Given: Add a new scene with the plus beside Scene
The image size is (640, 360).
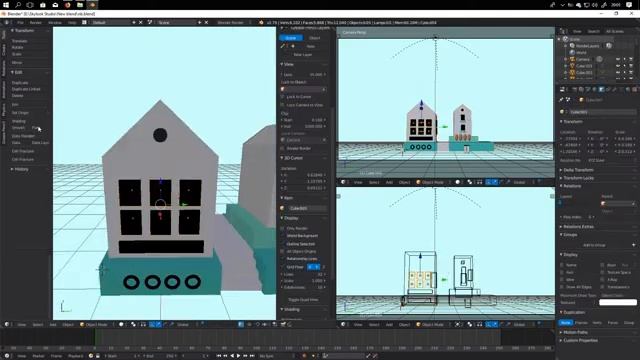Looking at the screenshot, I should click(x=200, y=22).
